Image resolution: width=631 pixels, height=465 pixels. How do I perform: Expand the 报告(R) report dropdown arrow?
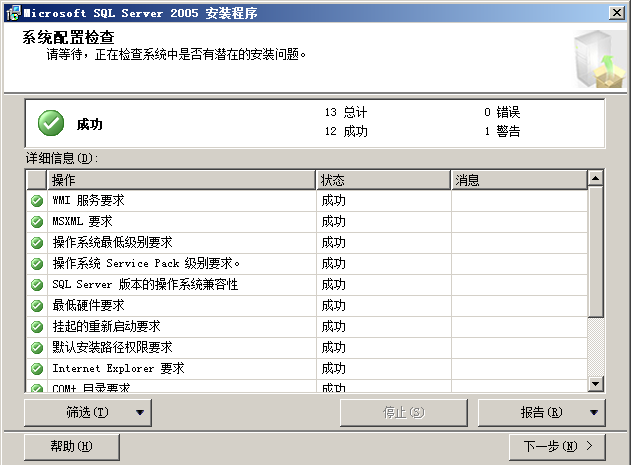click(594, 412)
